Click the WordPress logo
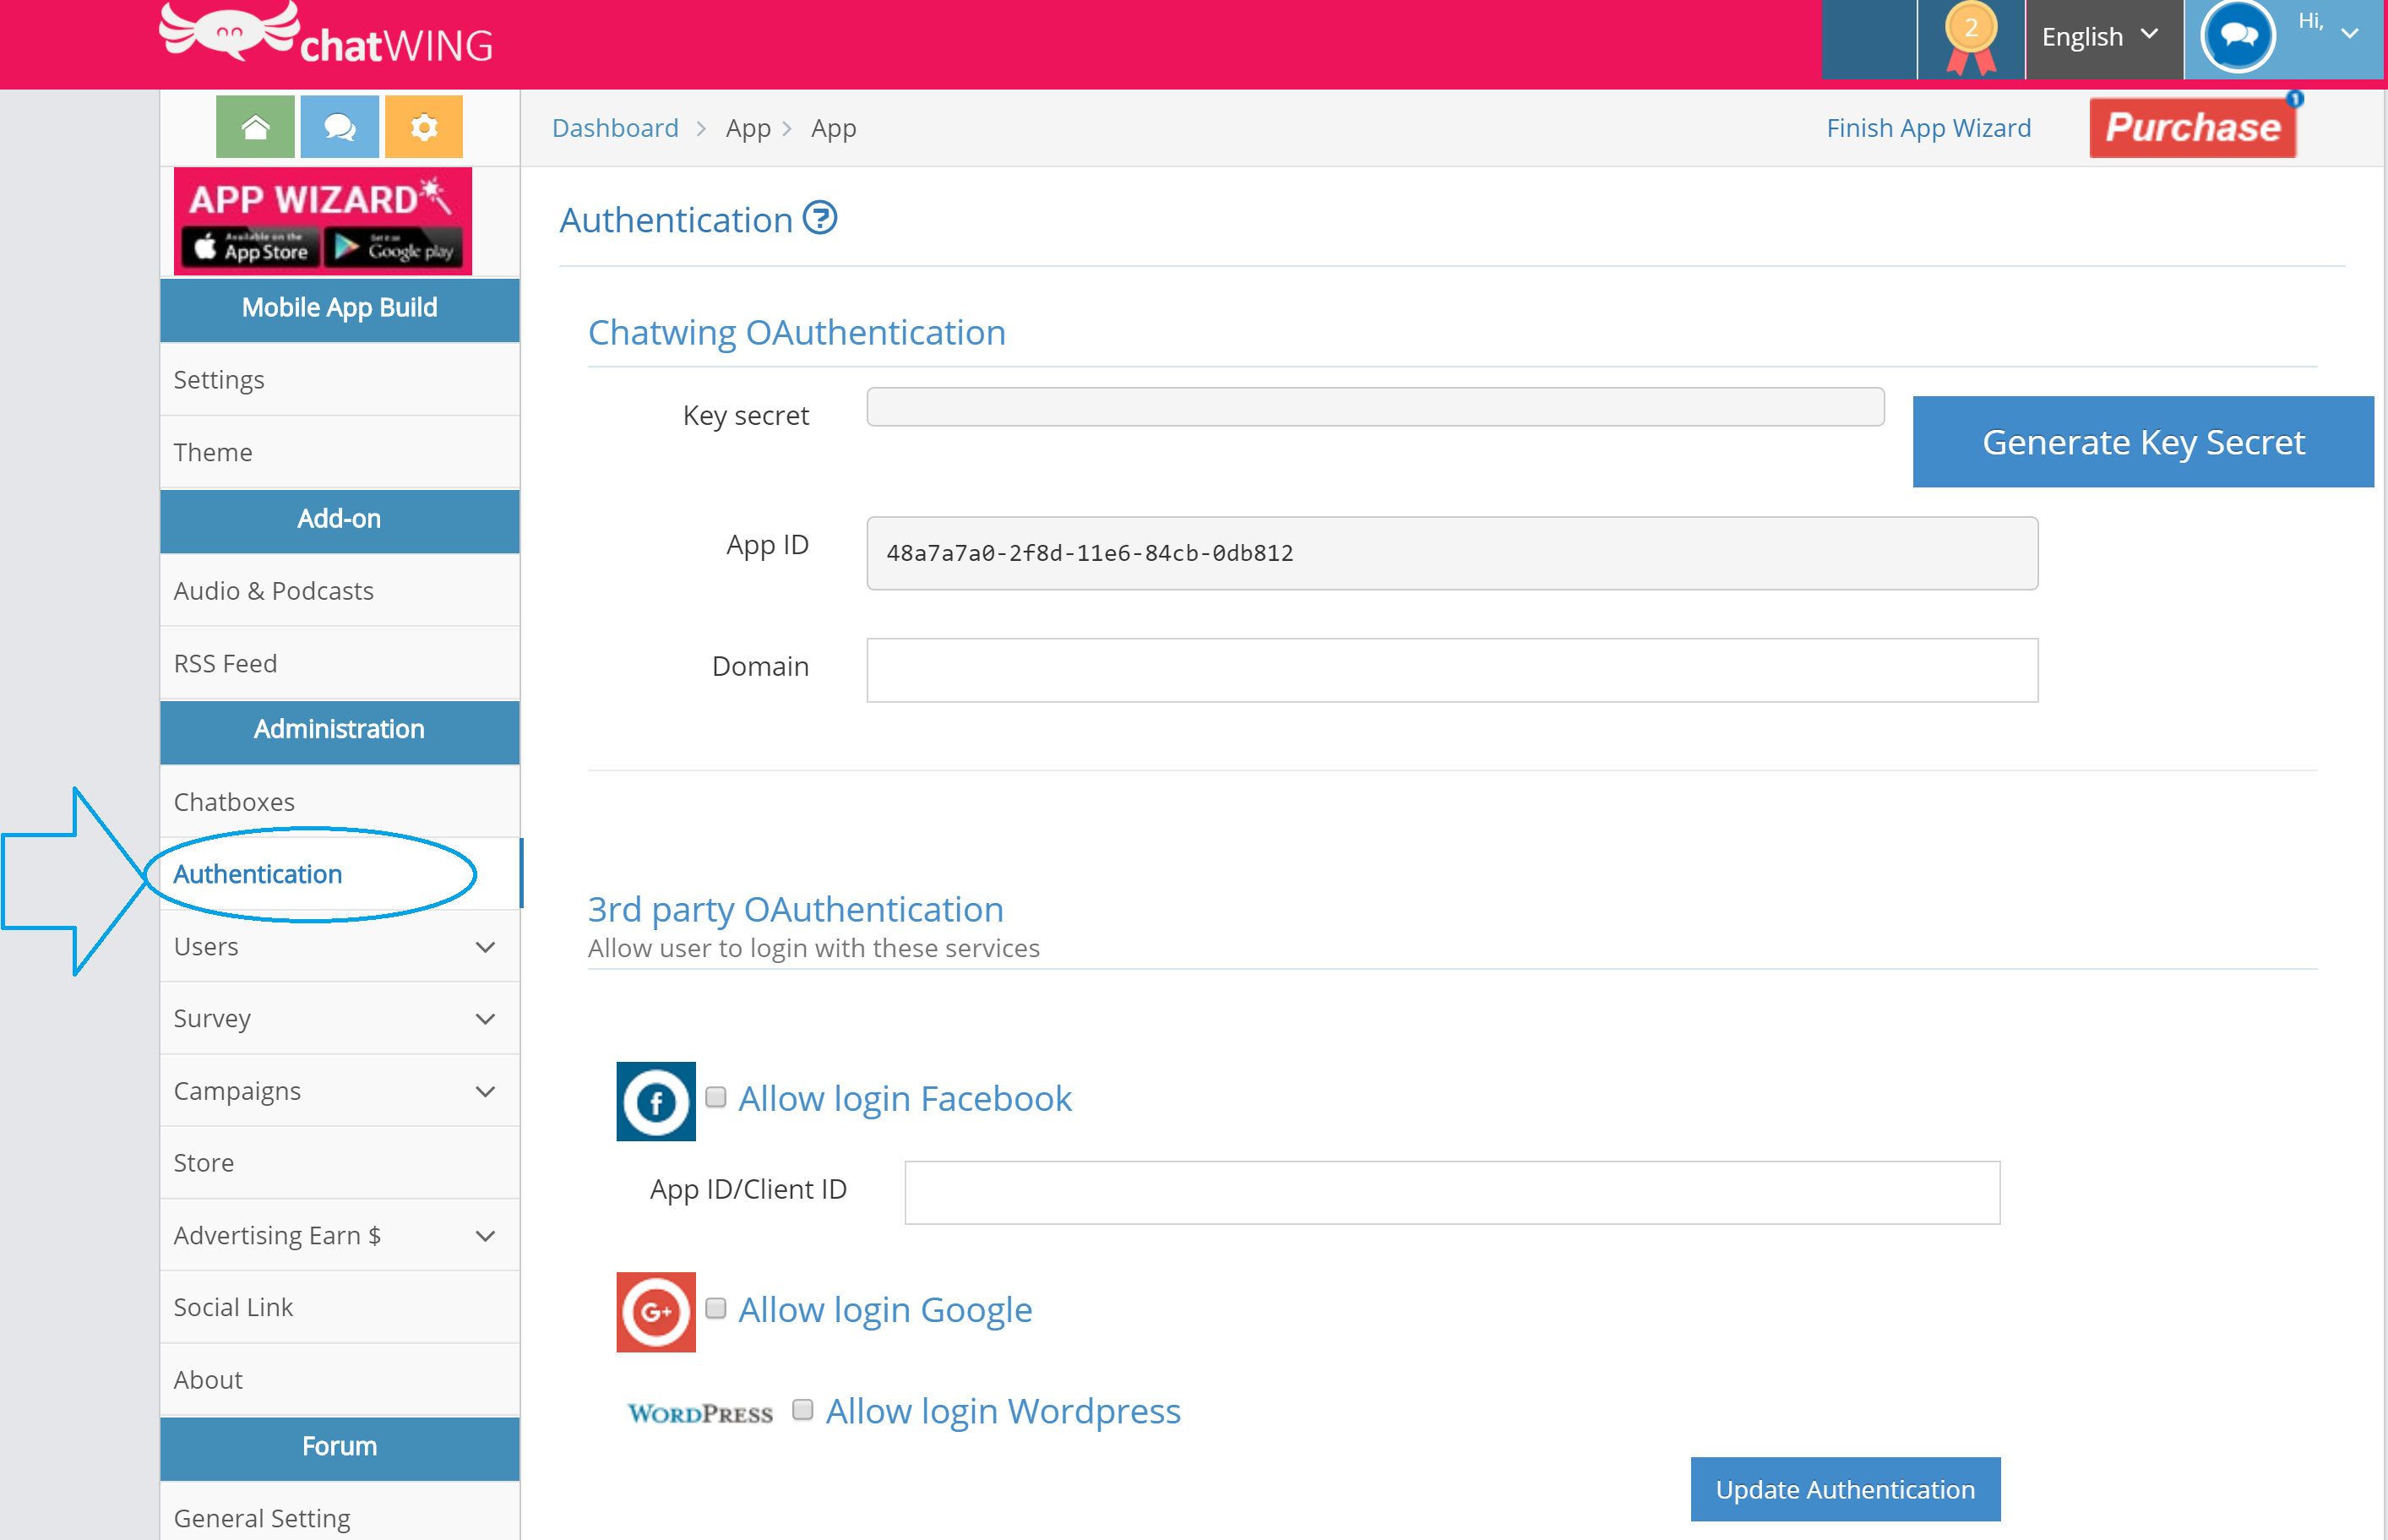The width and height of the screenshot is (2388, 1540). coord(700,1413)
